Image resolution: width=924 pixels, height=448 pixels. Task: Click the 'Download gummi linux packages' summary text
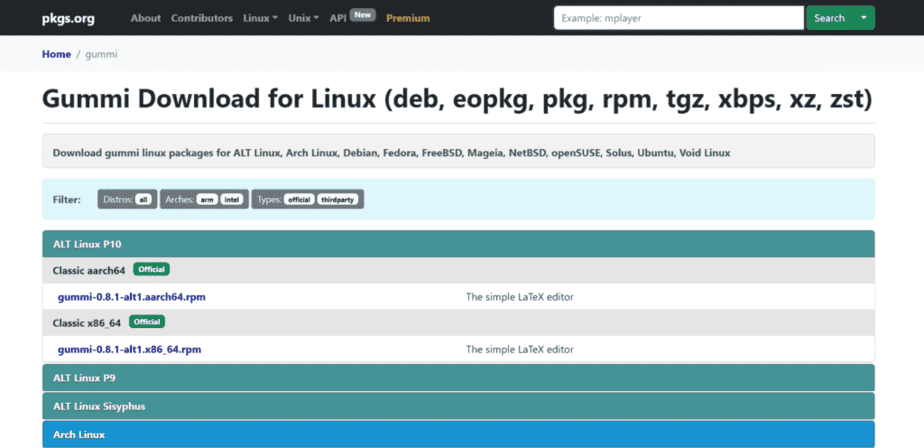[x=391, y=153]
